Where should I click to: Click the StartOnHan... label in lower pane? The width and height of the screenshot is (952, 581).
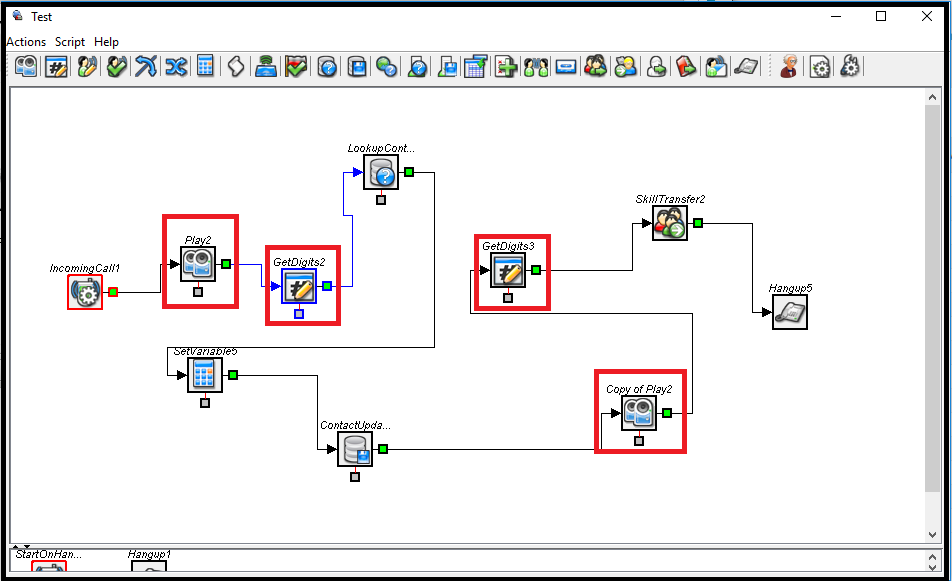[x=49, y=554]
